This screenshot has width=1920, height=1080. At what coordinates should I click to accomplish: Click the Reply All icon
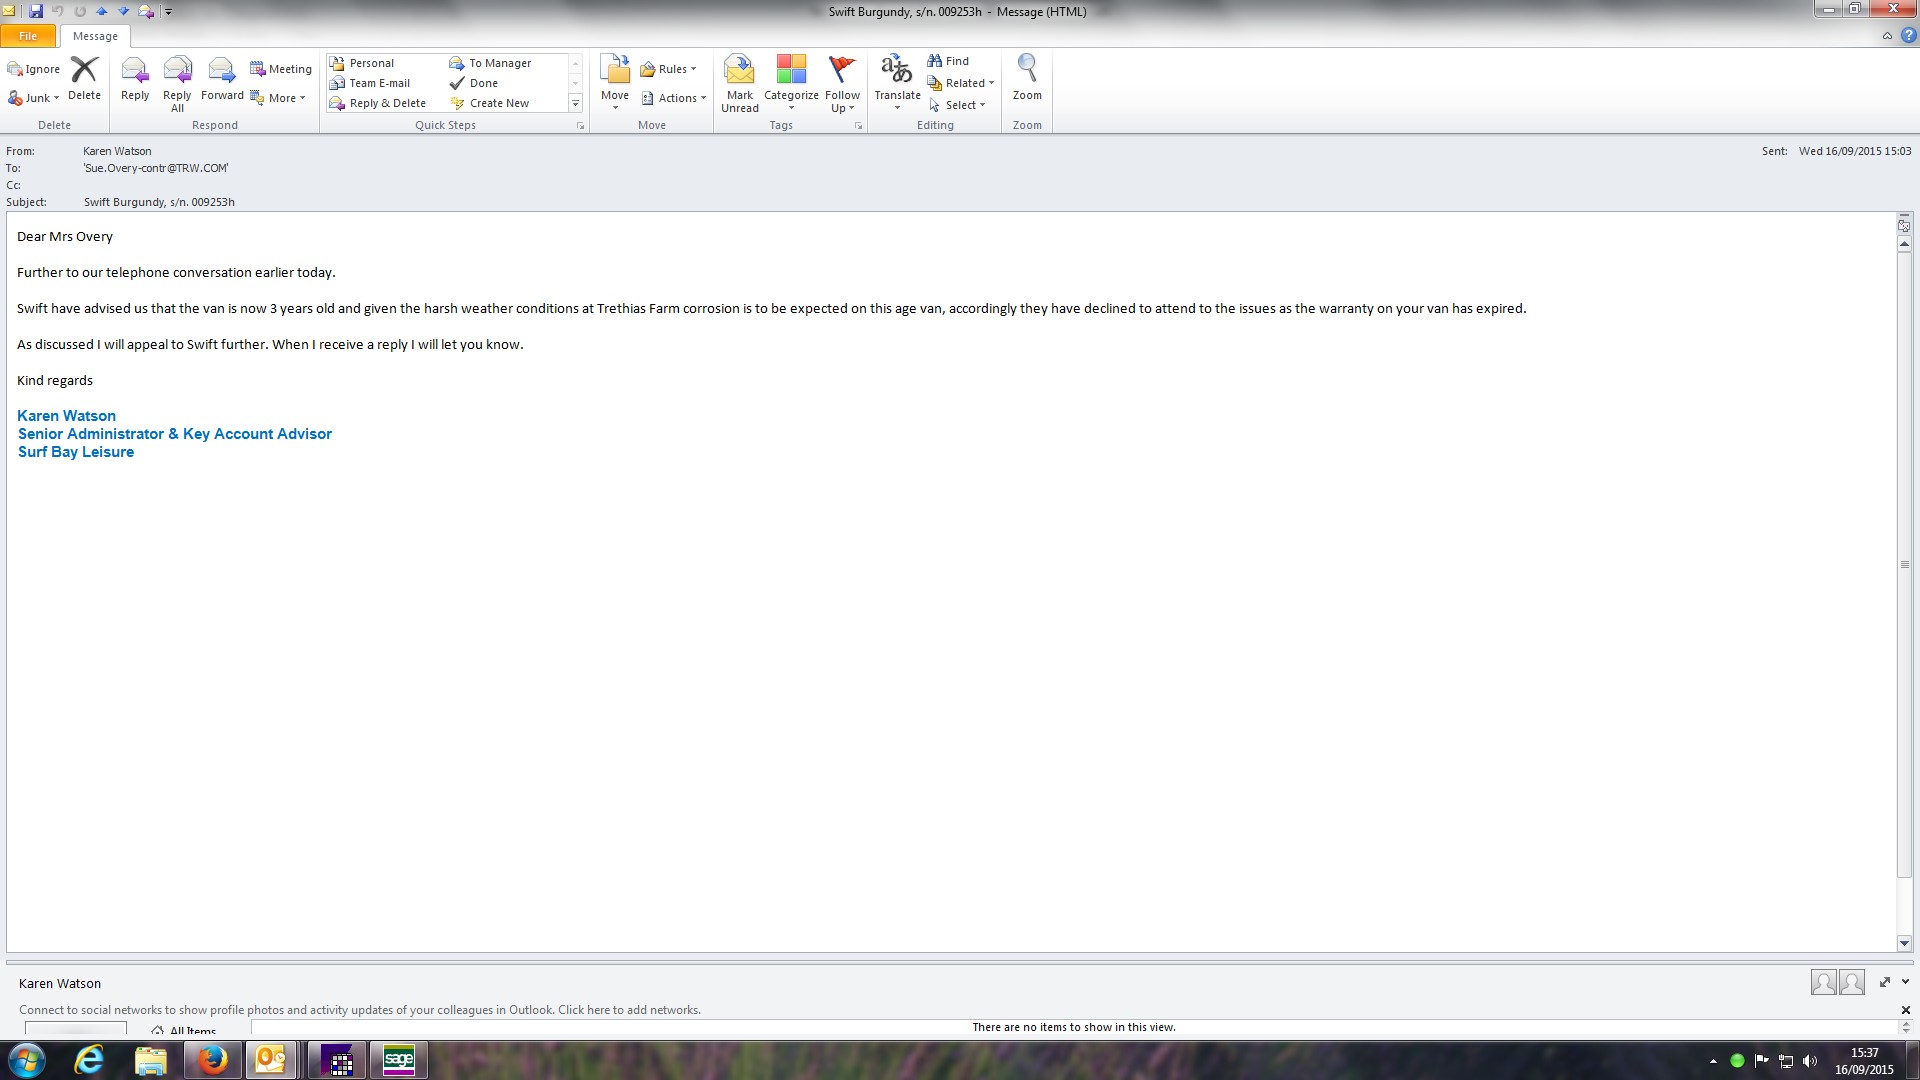pos(177,70)
